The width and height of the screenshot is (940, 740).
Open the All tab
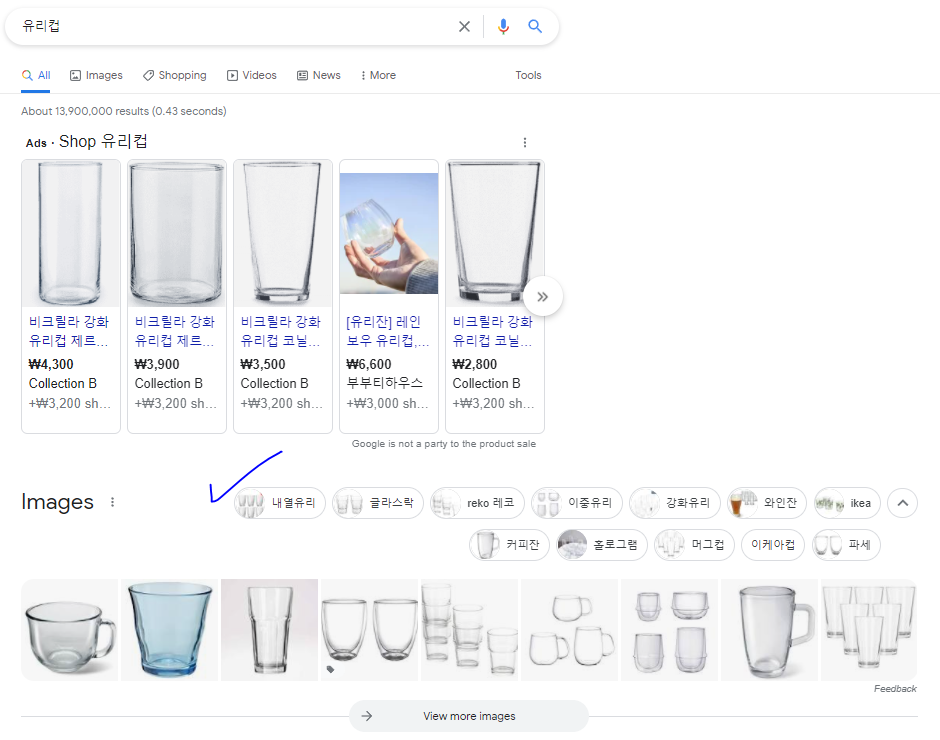(36, 75)
